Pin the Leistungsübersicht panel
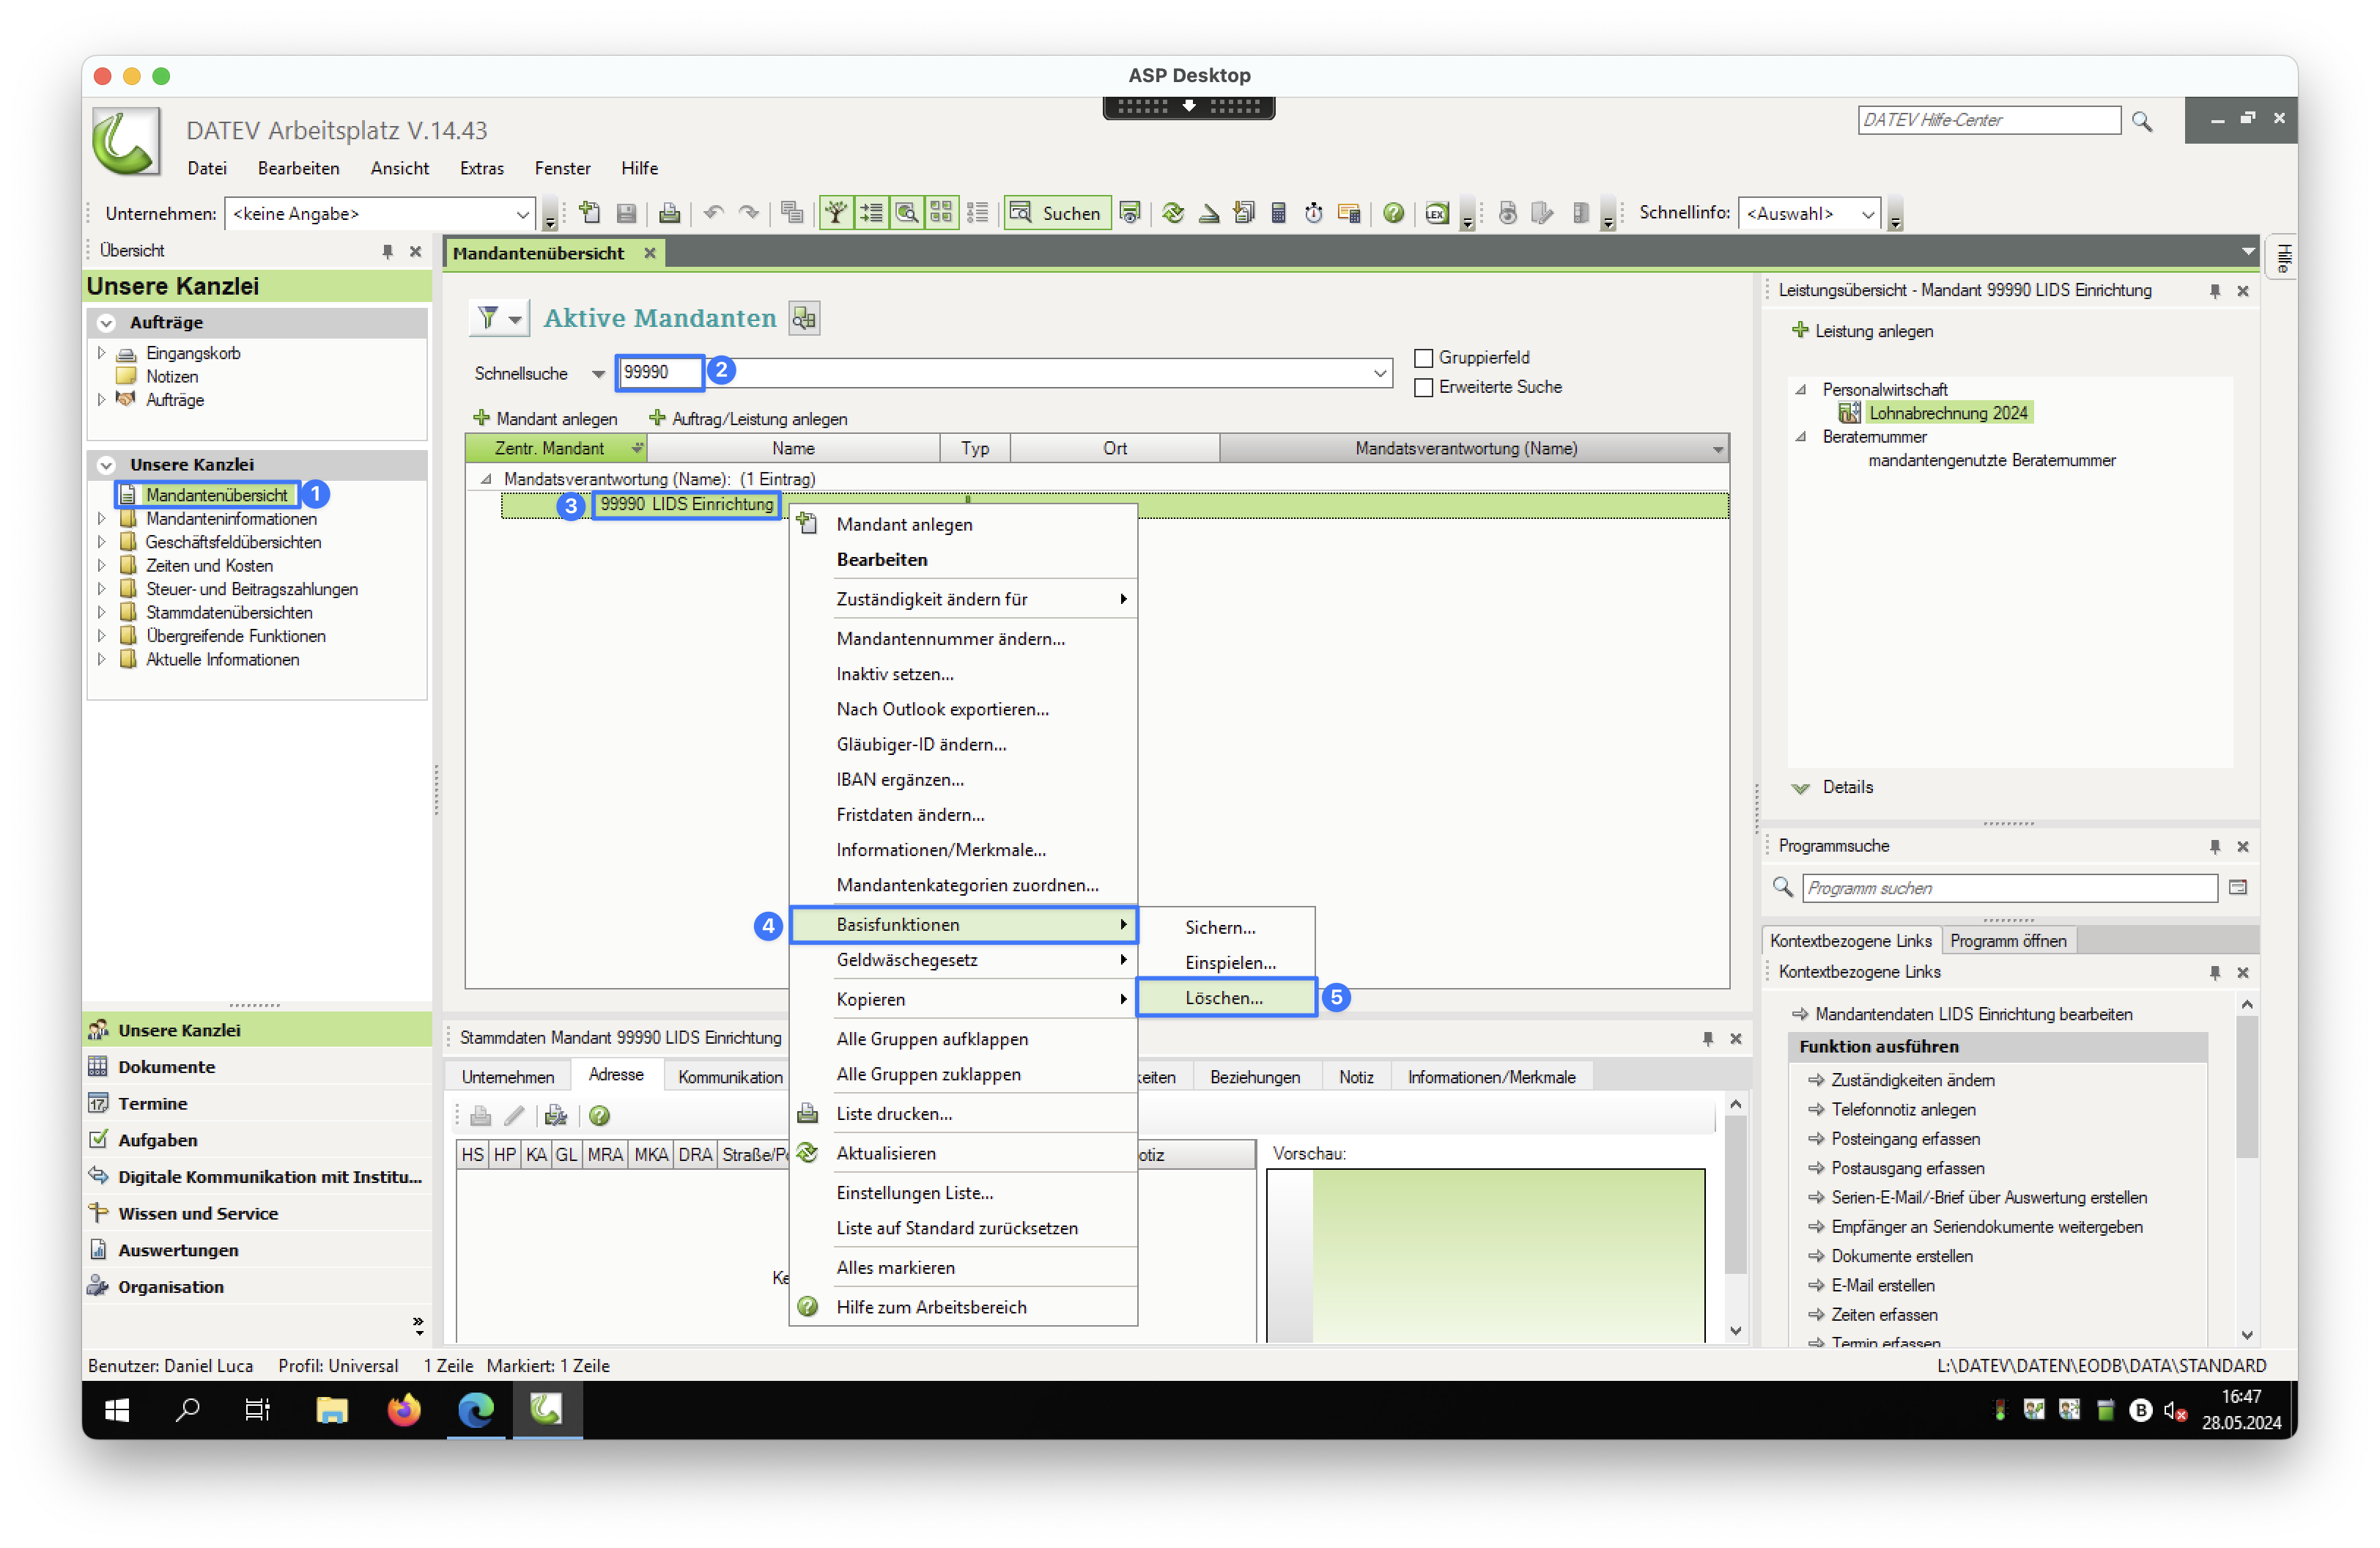Image resolution: width=2380 pixels, height=1548 pixels. [x=2214, y=291]
